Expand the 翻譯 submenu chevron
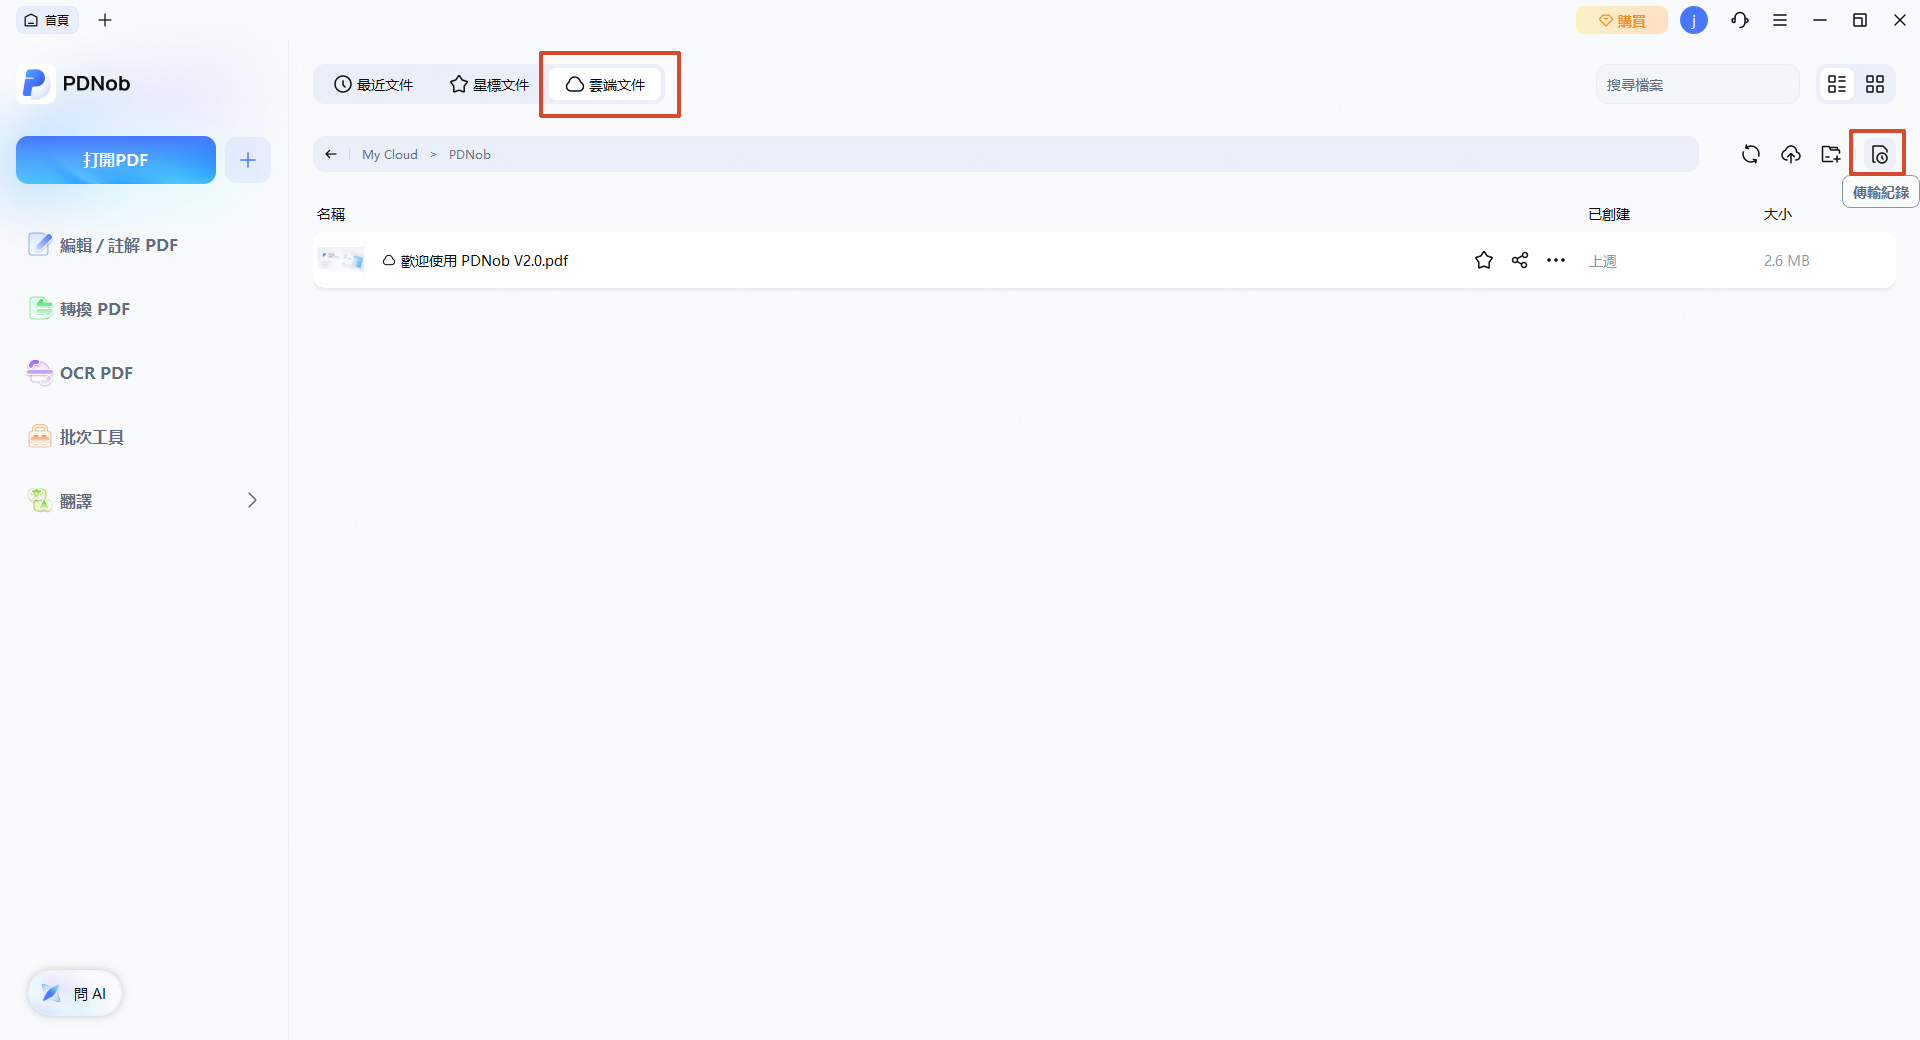Image resolution: width=1920 pixels, height=1040 pixels. coord(252,500)
